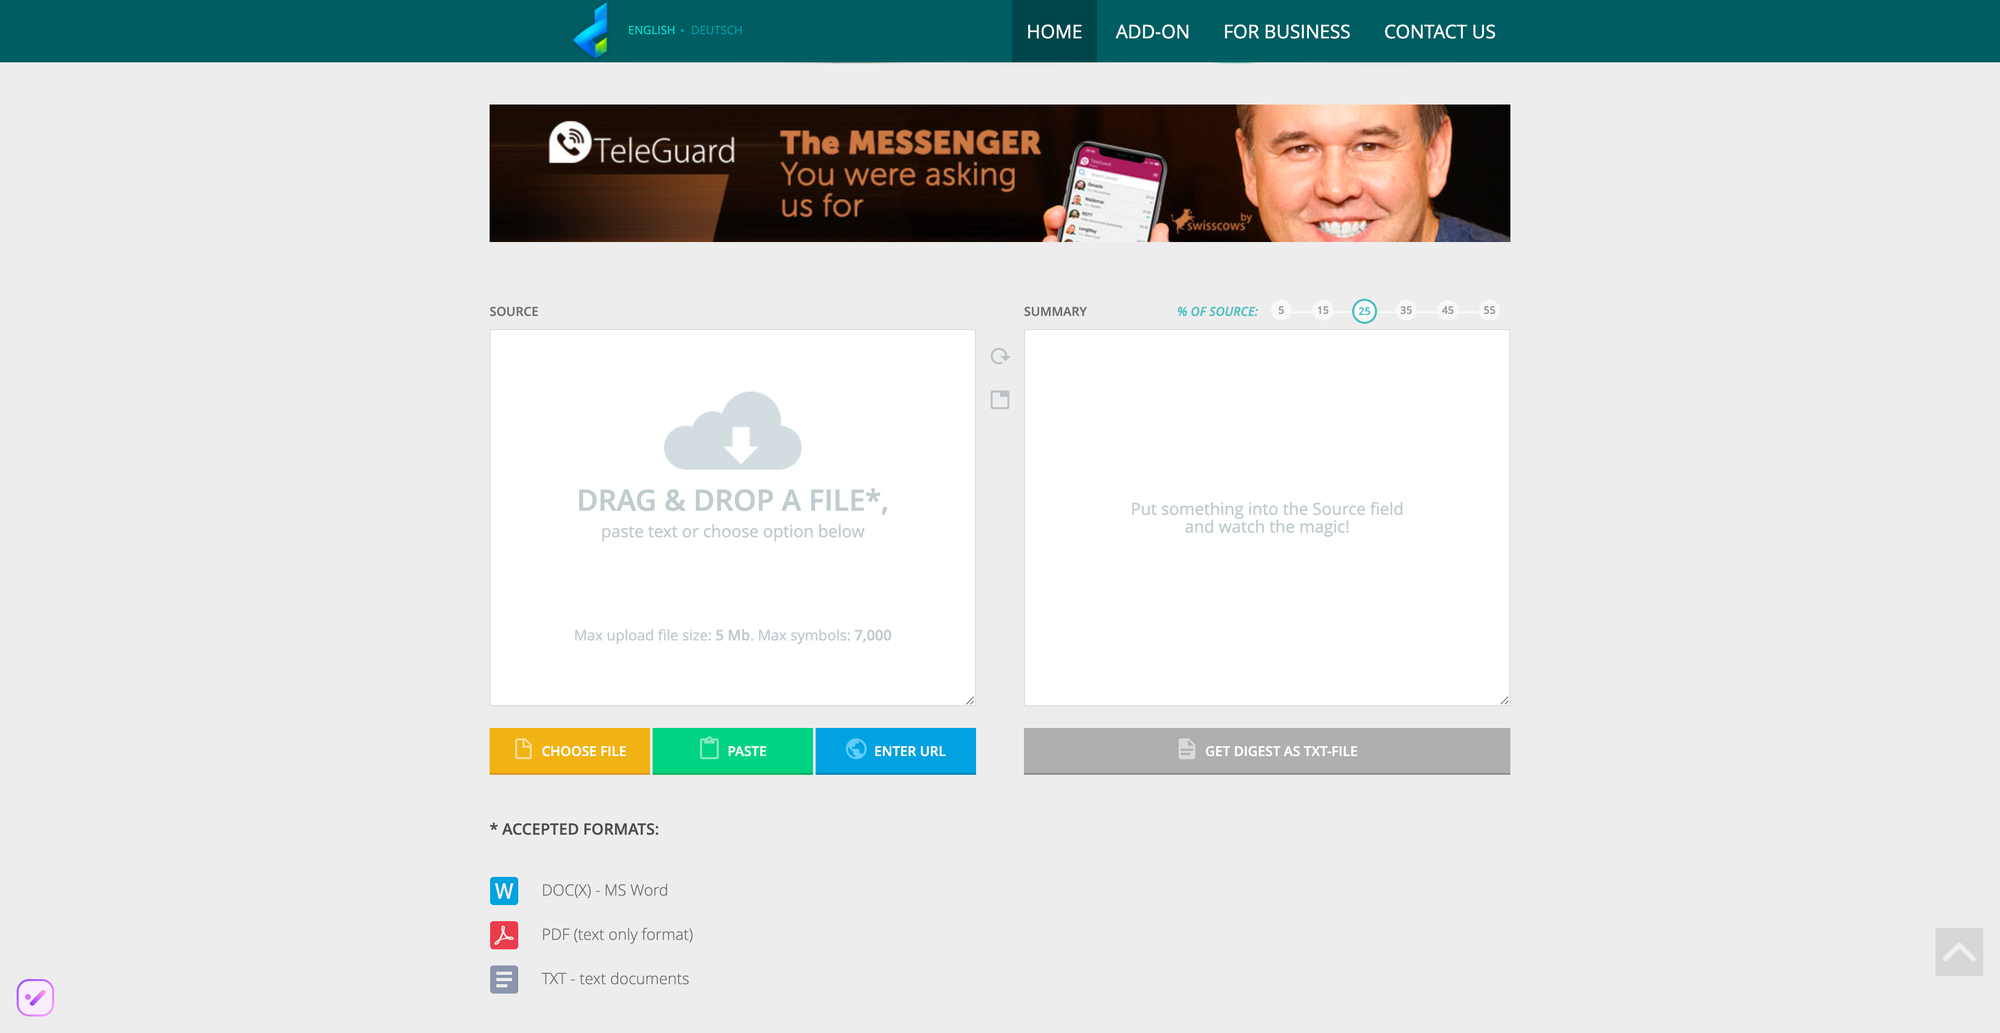2000x1033 pixels.
Task: Click the green Paste button
Action: [x=733, y=751]
